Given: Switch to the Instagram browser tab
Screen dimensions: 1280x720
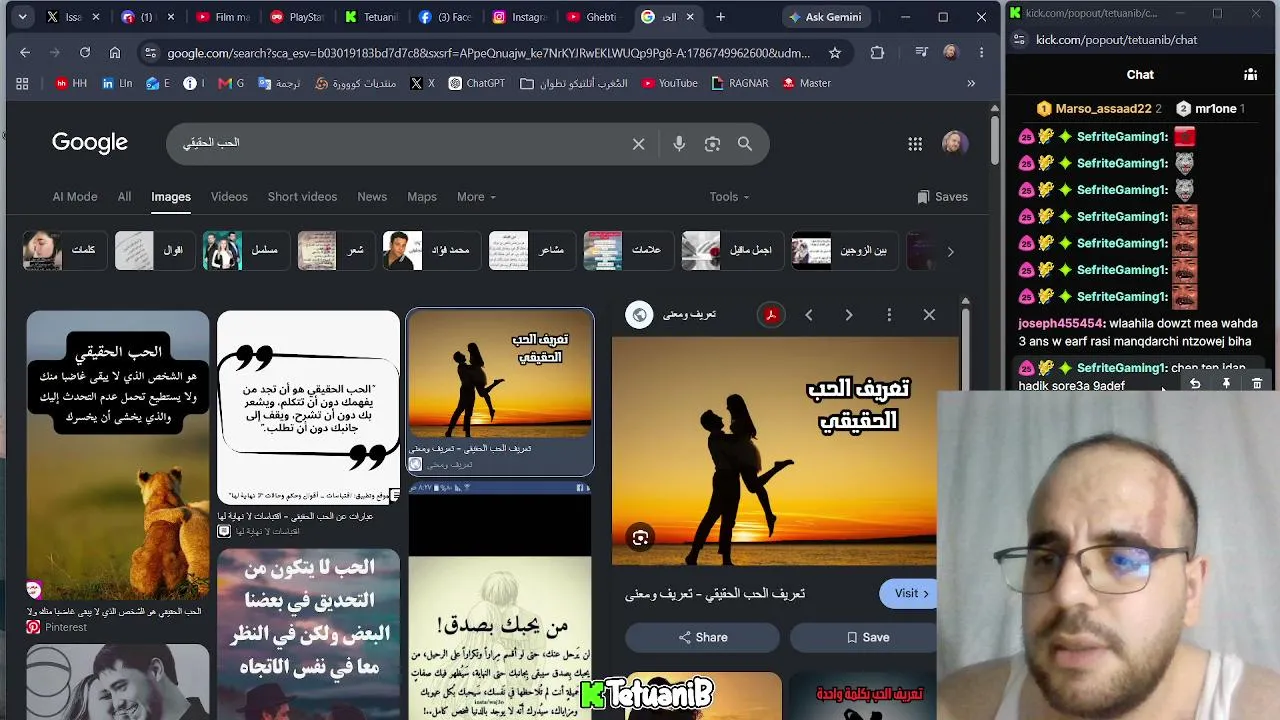Looking at the screenshot, I should [x=519, y=17].
